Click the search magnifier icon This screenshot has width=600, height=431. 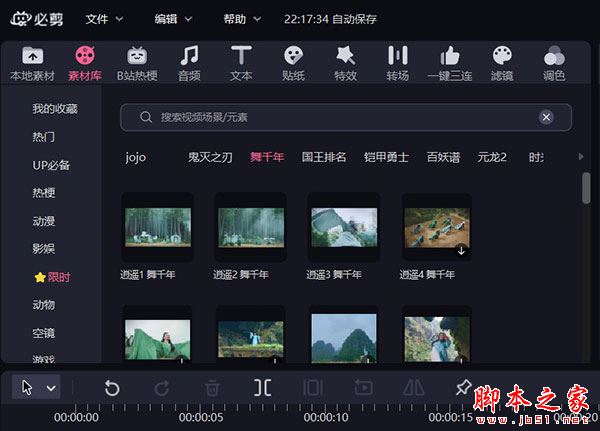point(146,117)
